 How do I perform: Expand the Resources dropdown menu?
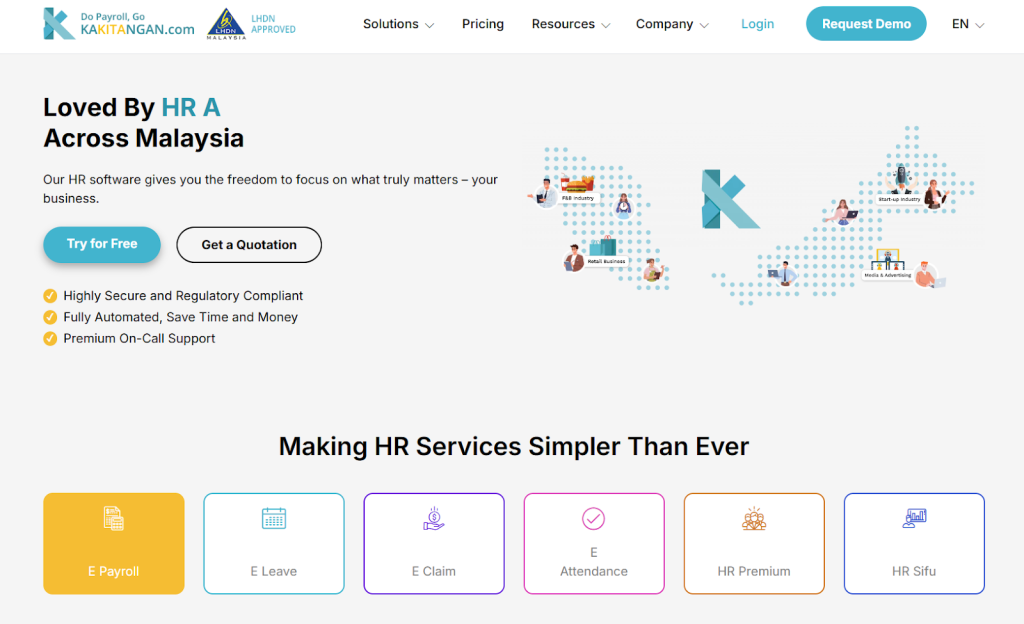coord(572,24)
